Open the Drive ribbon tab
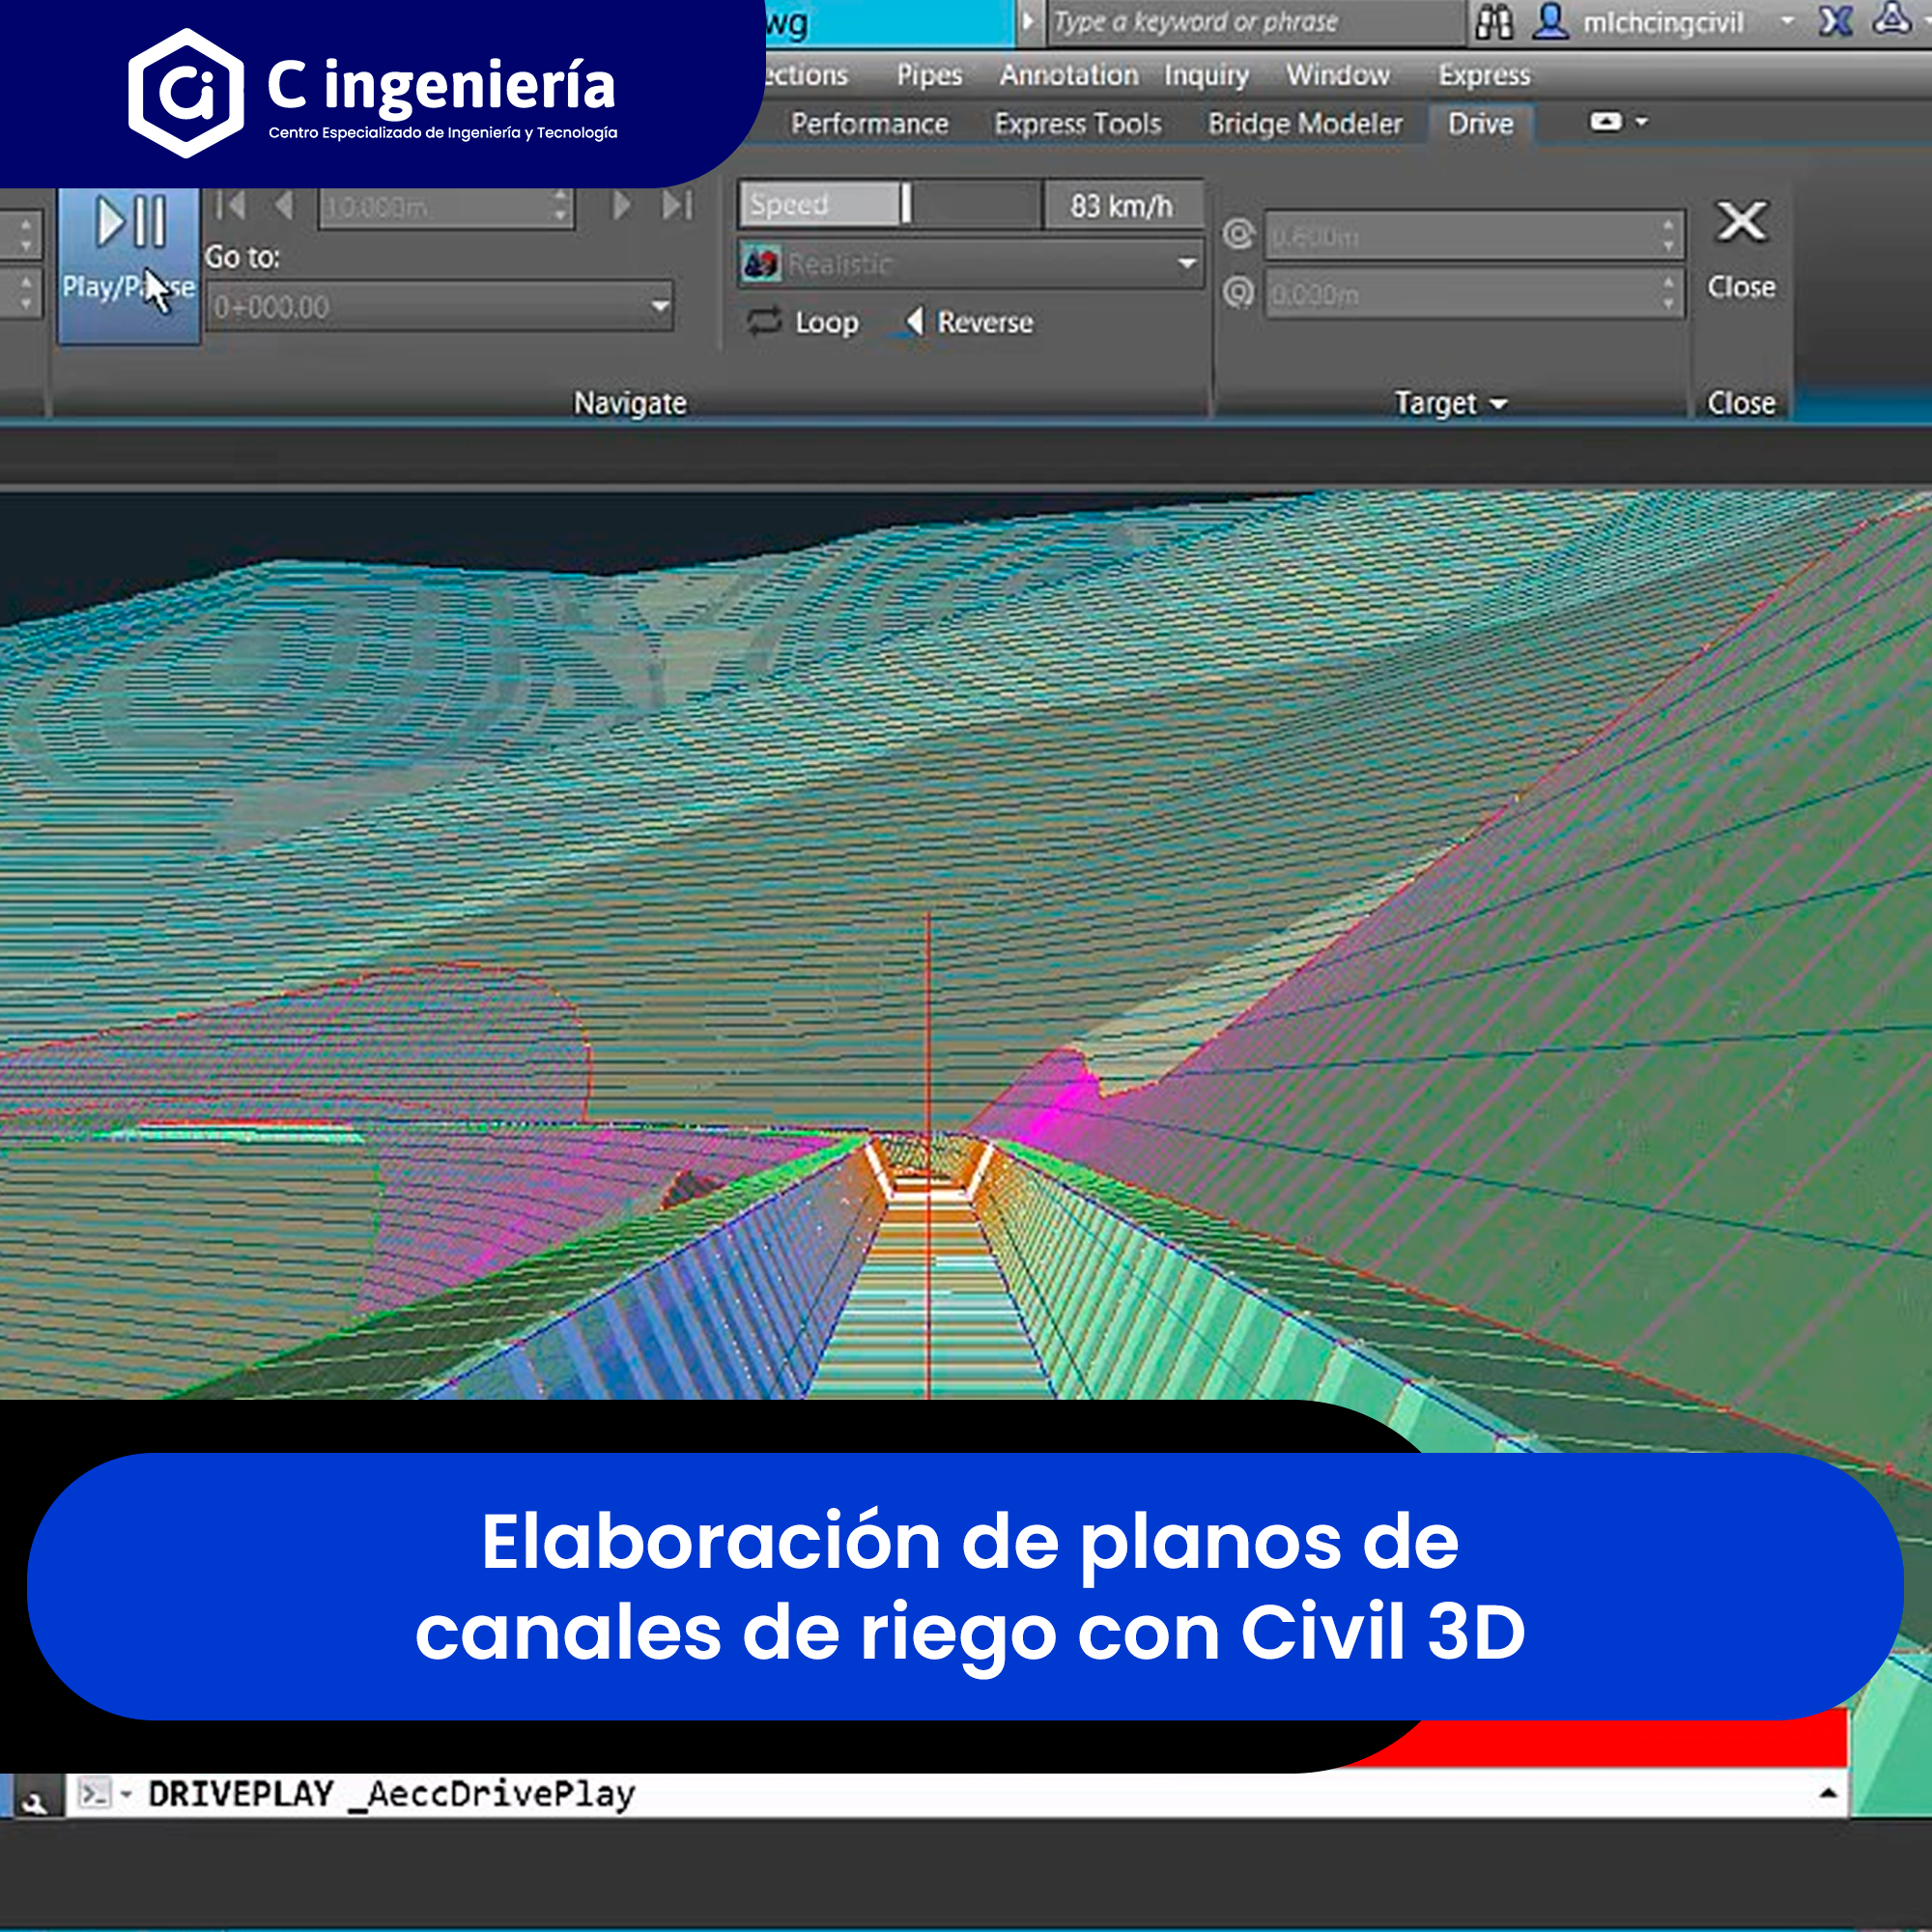The height and width of the screenshot is (1932, 1932). (x=1480, y=124)
